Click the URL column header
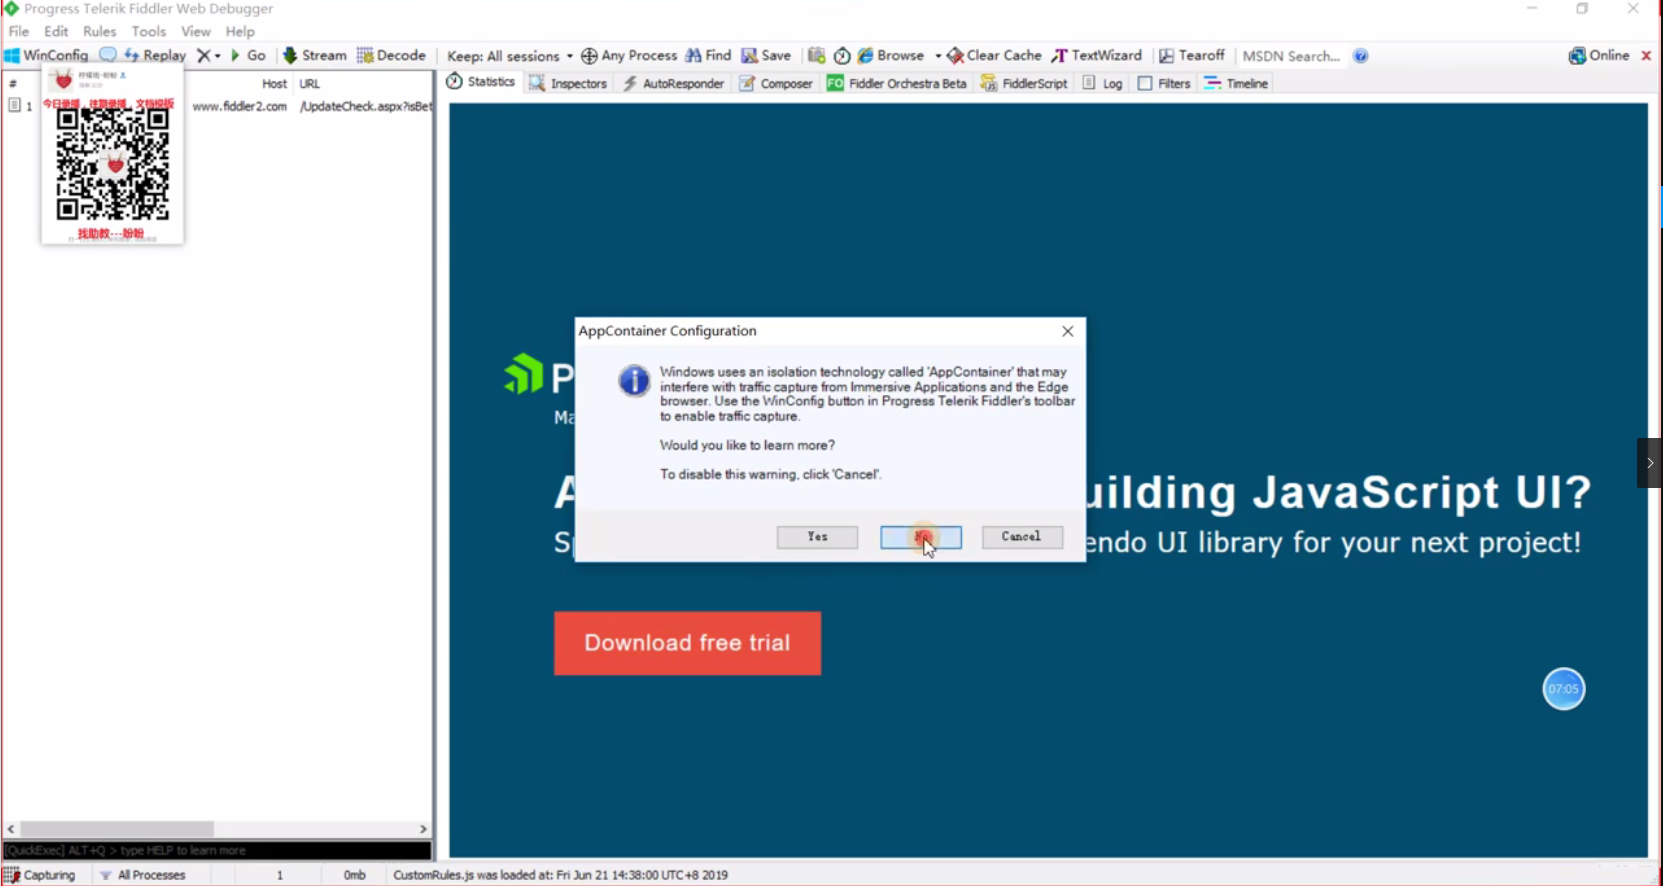This screenshot has width=1663, height=886. [309, 84]
